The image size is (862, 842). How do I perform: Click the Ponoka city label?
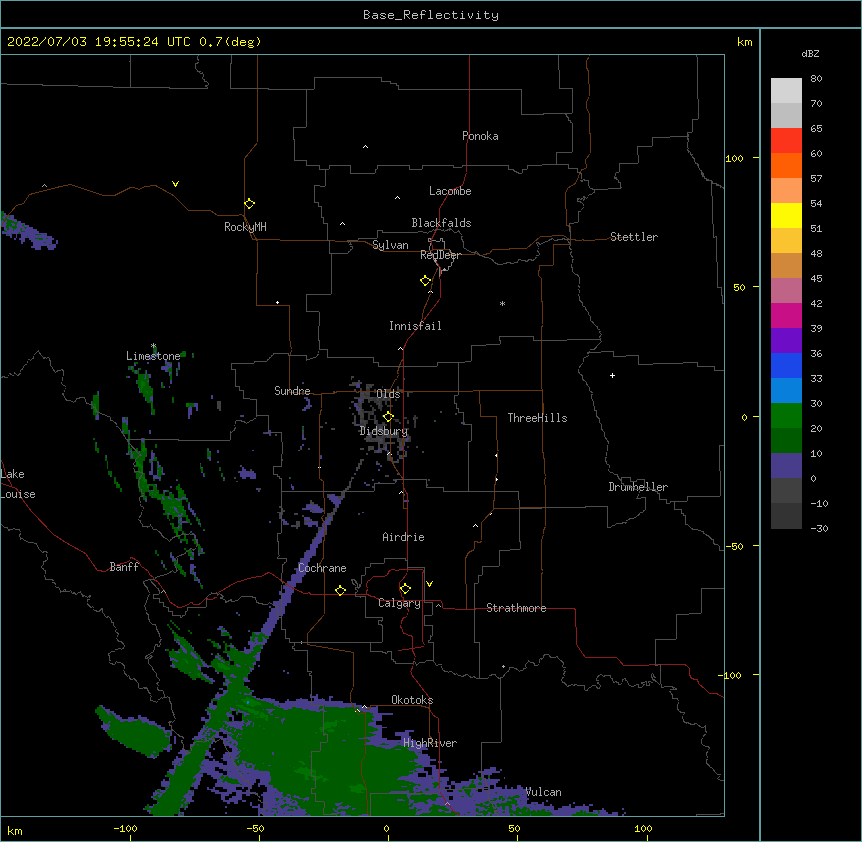(480, 136)
